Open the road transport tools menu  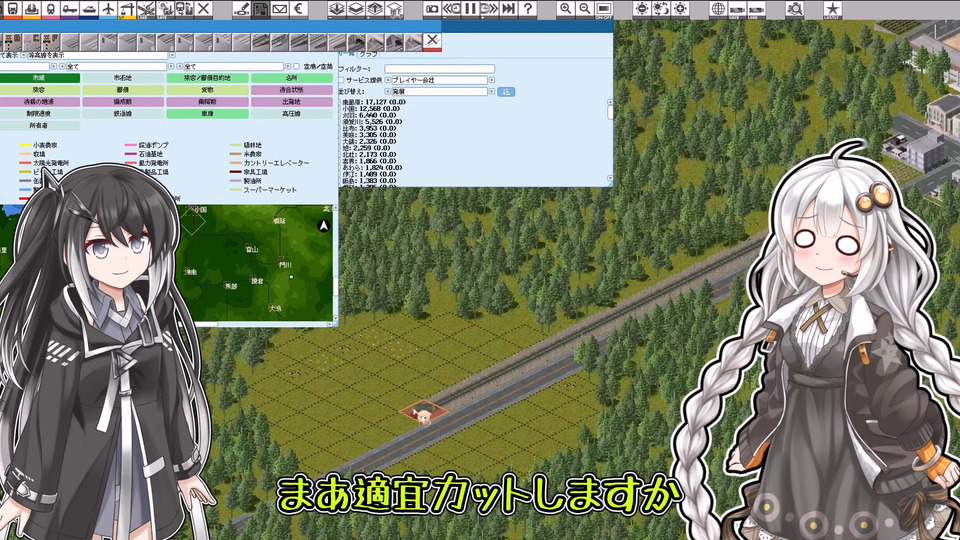coord(70,9)
